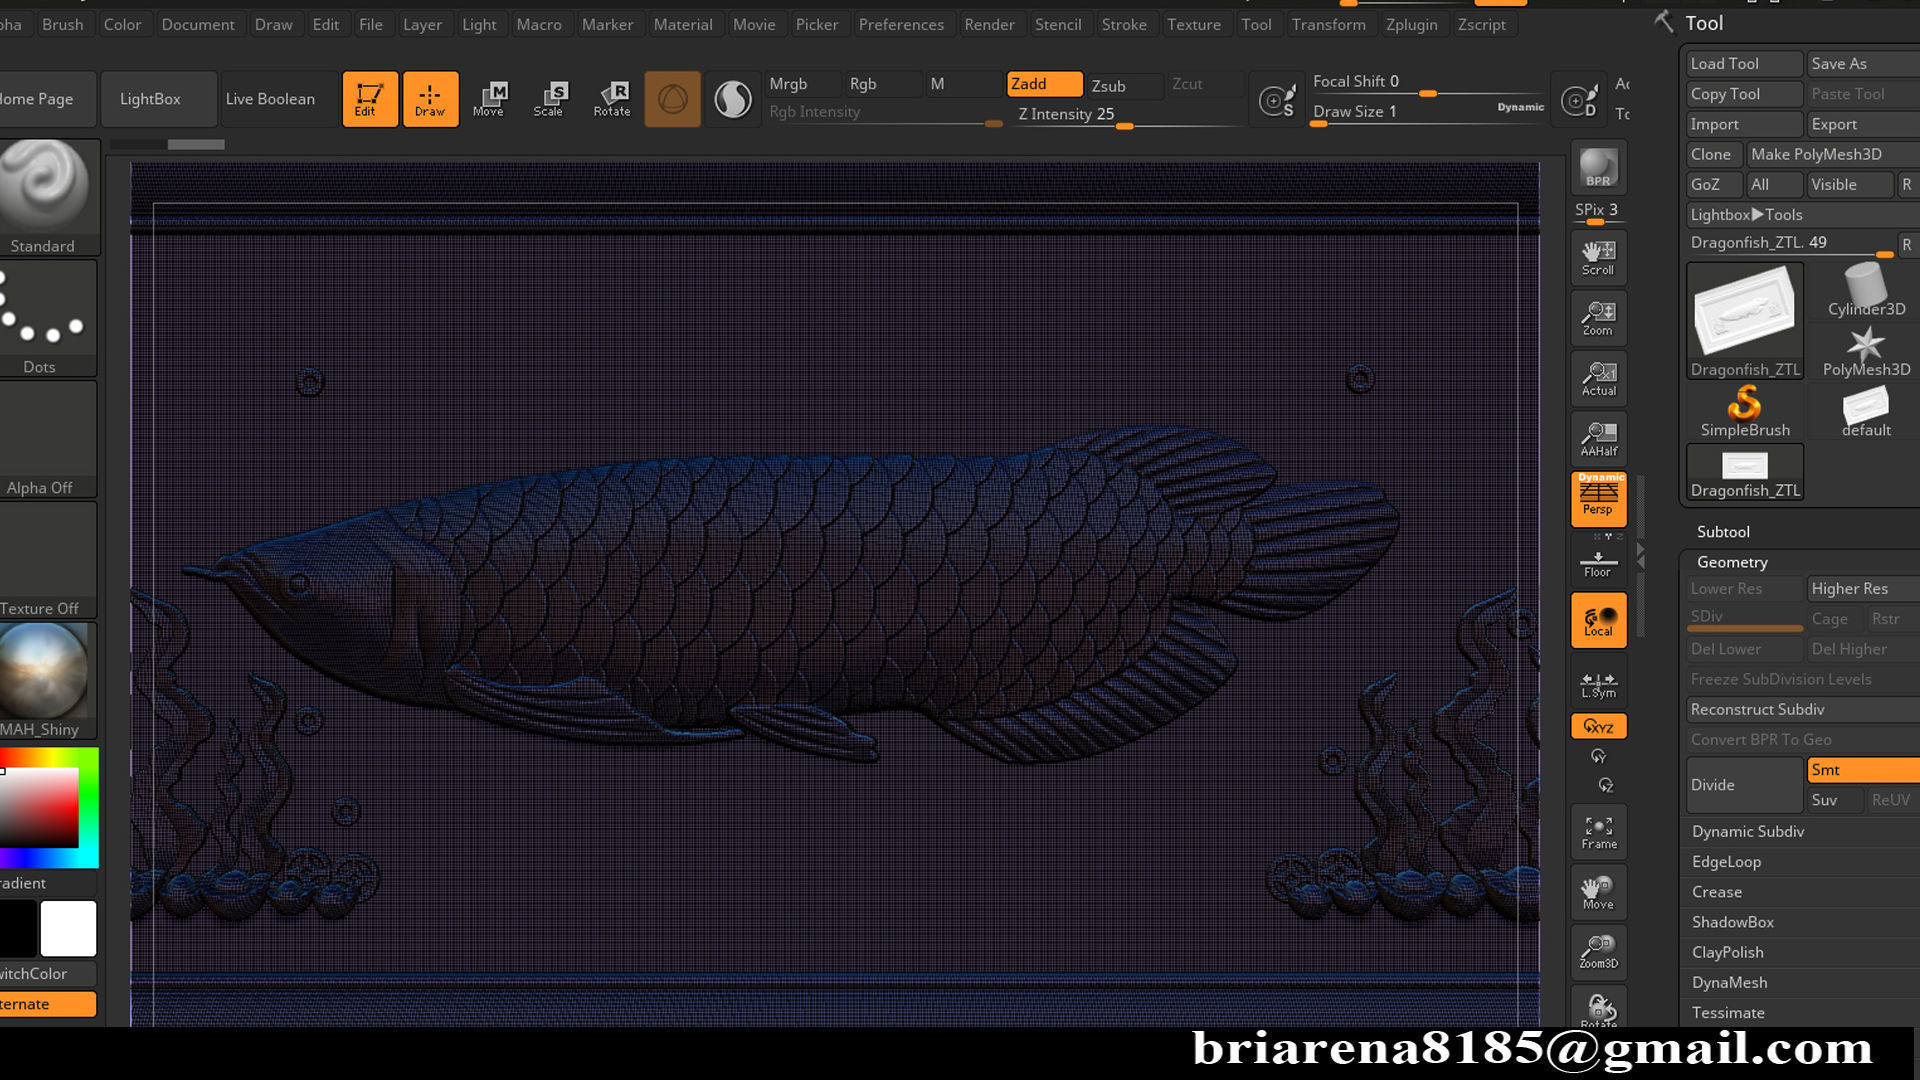Click the Load Tool button
Image resolution: width=1920 pixels, height=1080 pixels.
click(1743, 63)
